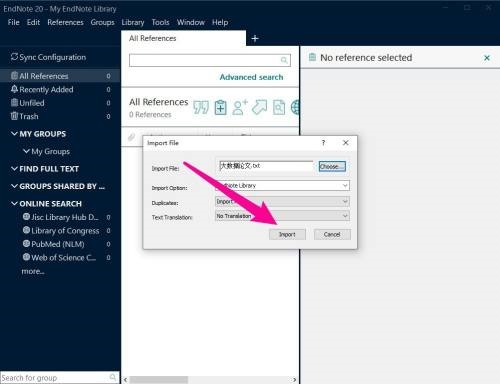Add a new tab with plus button
Viewport: 500px width, 384px height.
[255, 39]
